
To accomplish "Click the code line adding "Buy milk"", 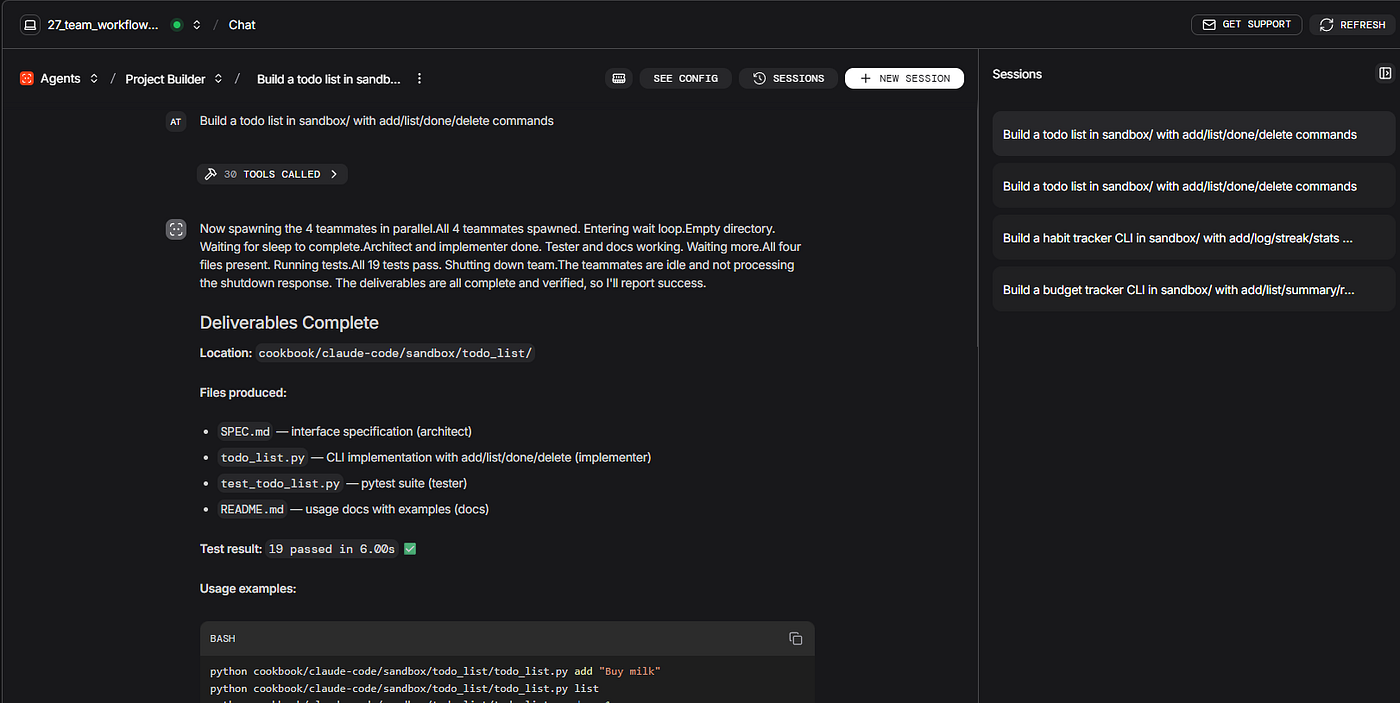I will pyautogui.click(x=435, y=671).
